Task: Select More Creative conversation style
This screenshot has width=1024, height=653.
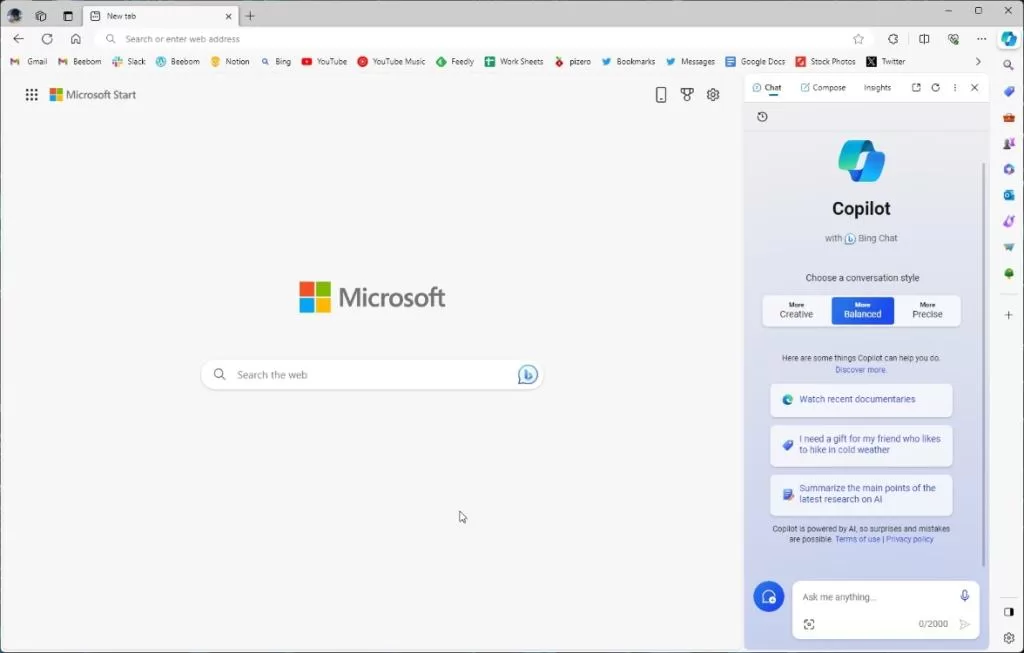Action: click(x=796, y=311)
